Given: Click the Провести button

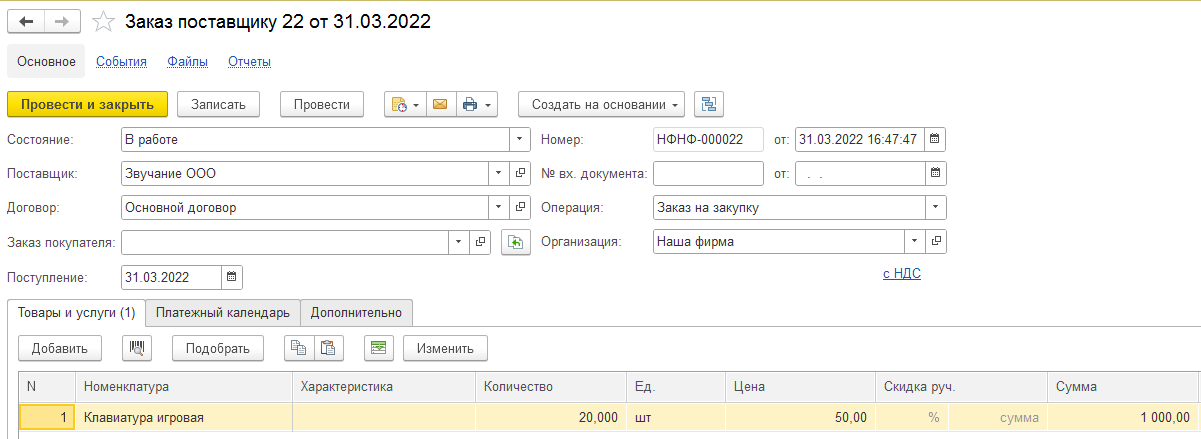Looking at the screenshot, I should tap(322, 104).
